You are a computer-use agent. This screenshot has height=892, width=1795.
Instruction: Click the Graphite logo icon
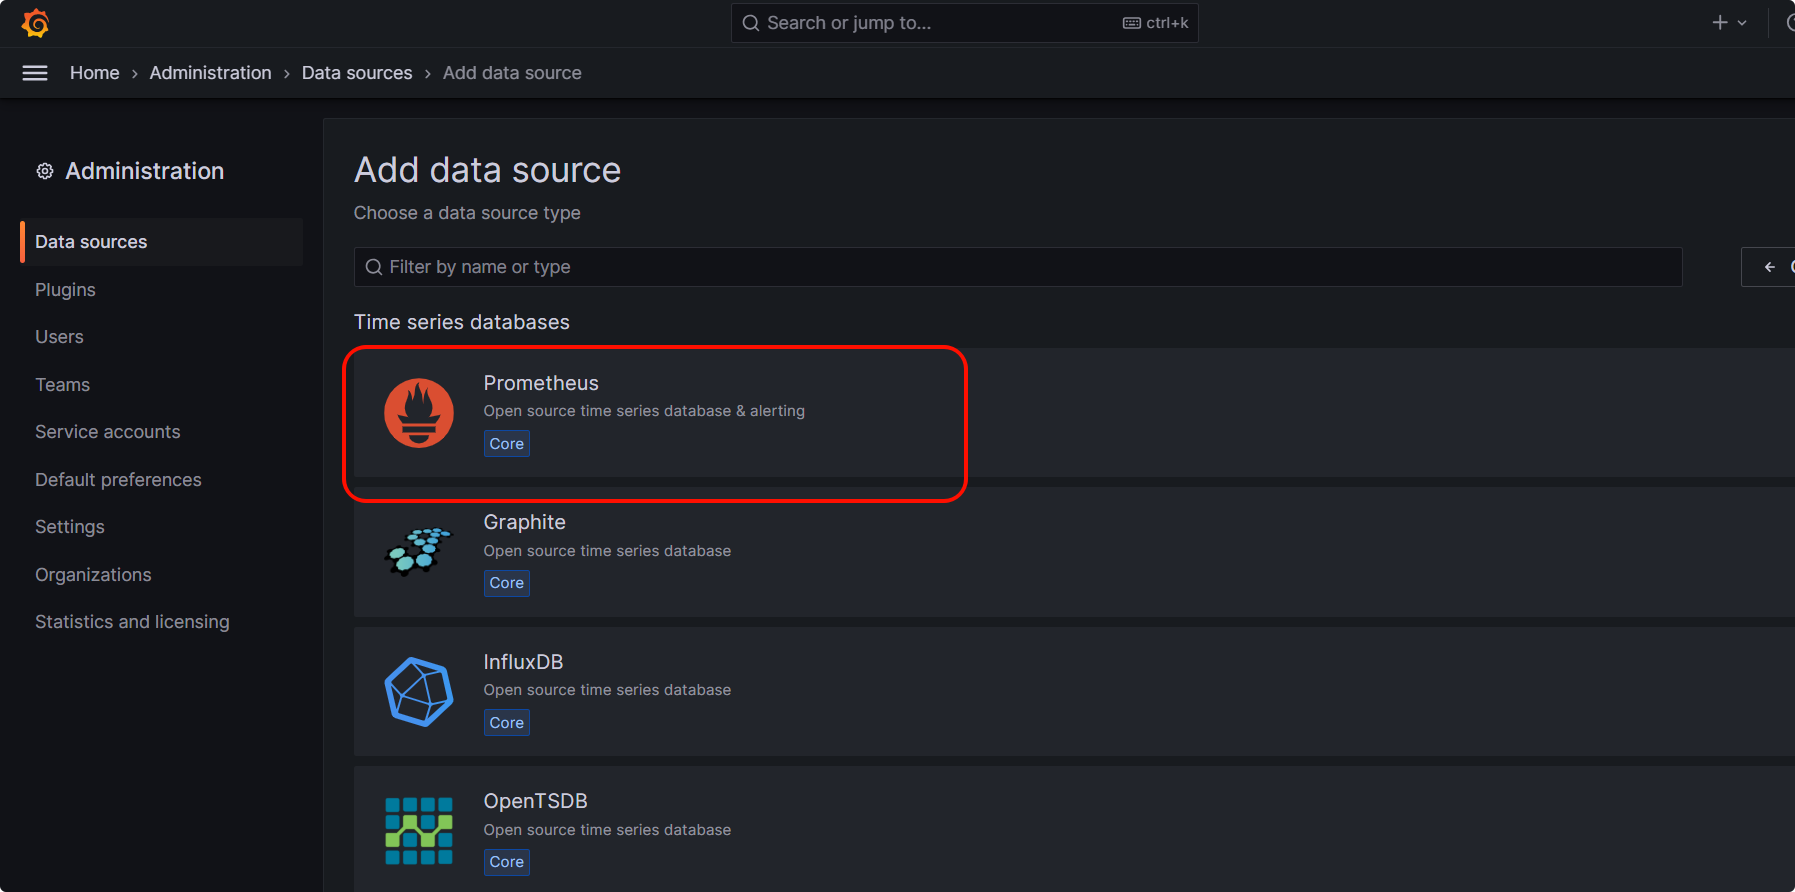coord(419,552)
